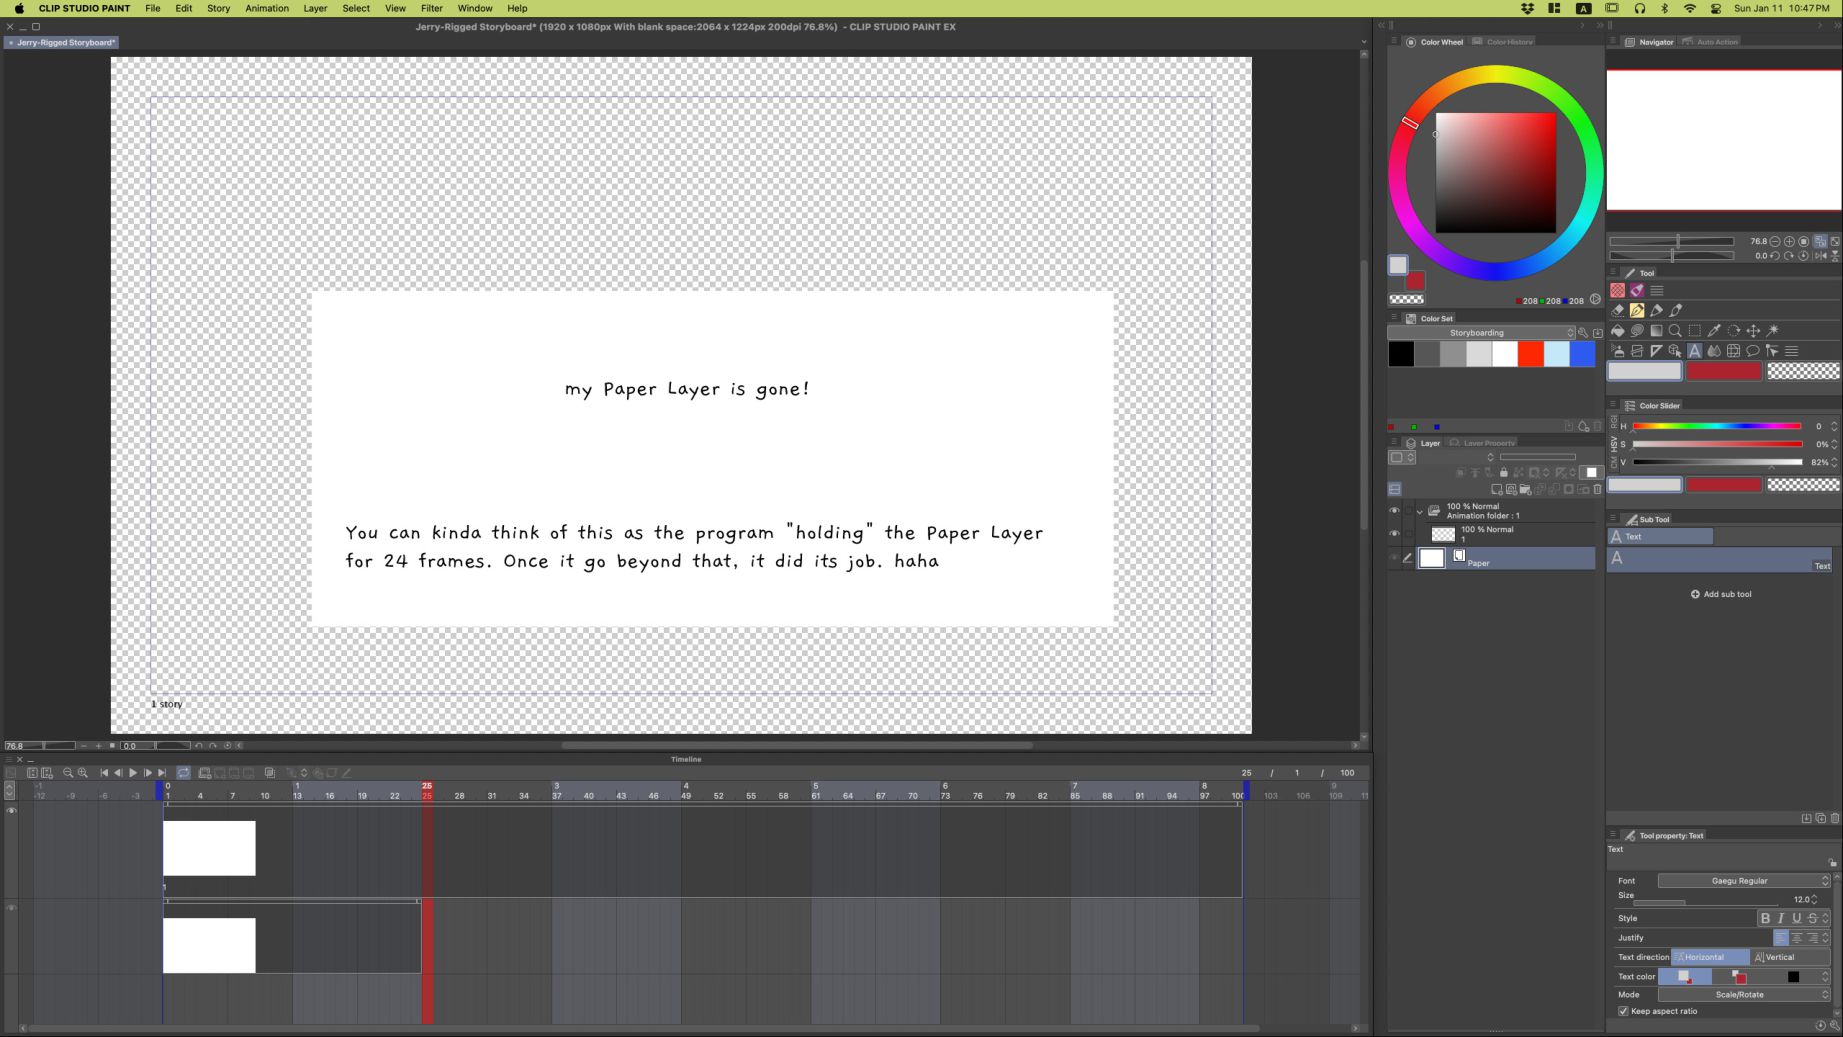Screen dimensions: 1843x1037
Task: Select the Eyedropper tool
Action: coord(1714,331)
